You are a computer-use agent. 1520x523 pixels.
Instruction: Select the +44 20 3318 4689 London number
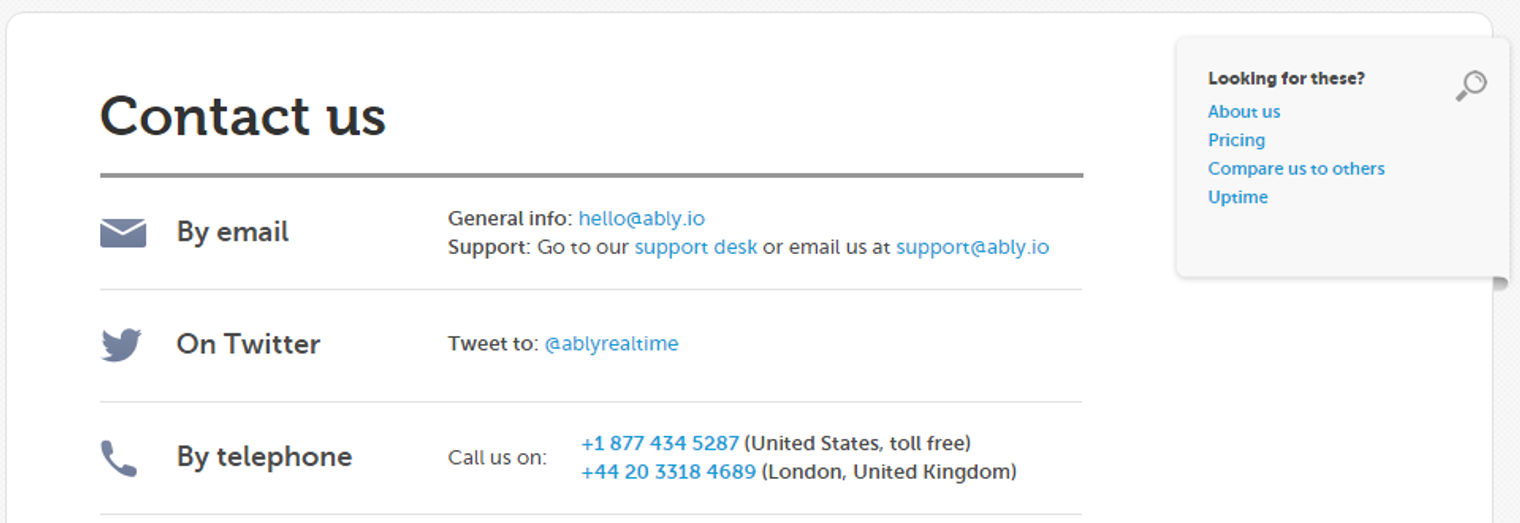(668, 471)
